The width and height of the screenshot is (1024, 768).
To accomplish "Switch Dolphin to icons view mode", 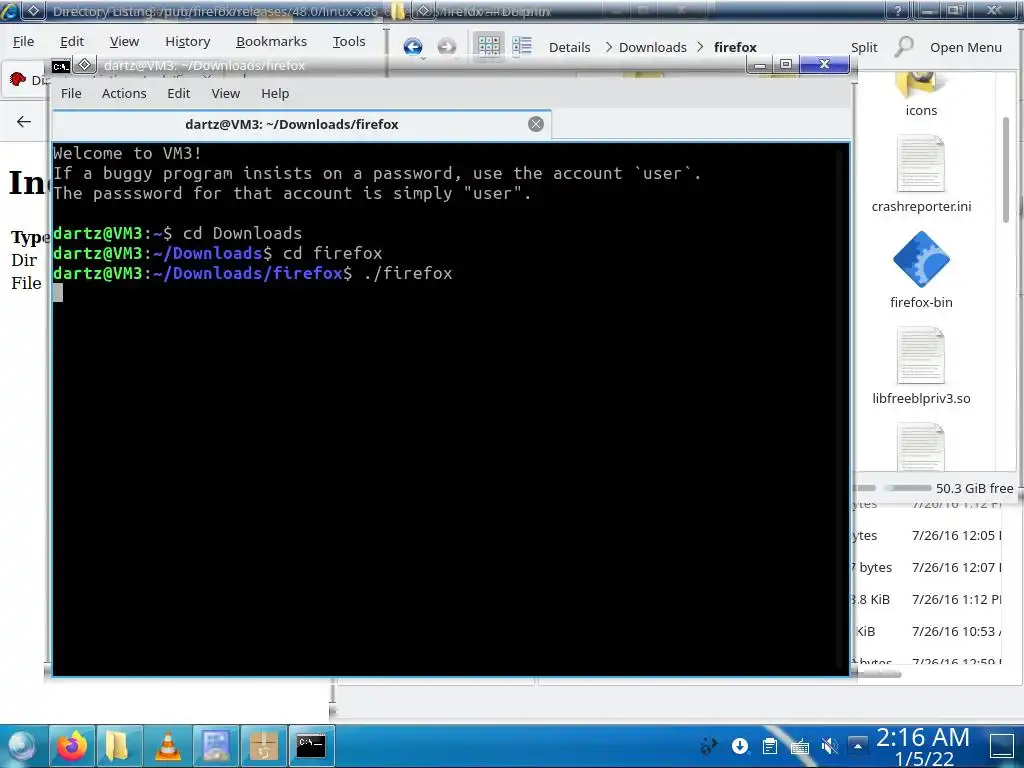I will [x=488, y=46].
